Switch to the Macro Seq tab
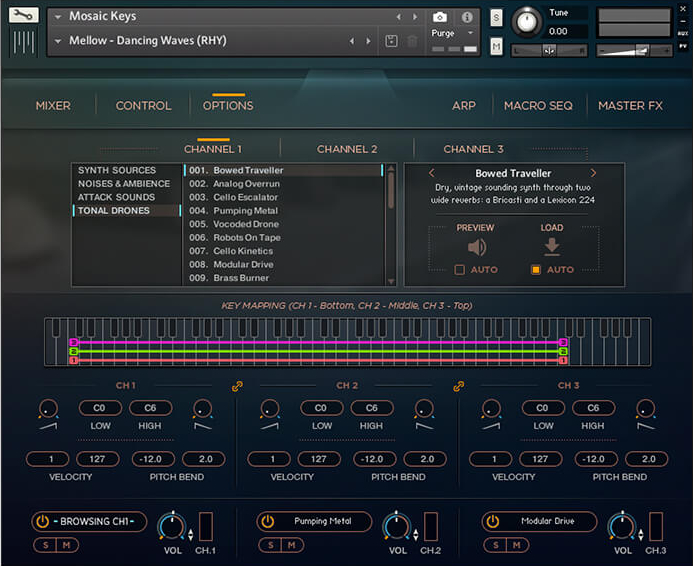Screen dimensions: 693x566 click(538, 106)
